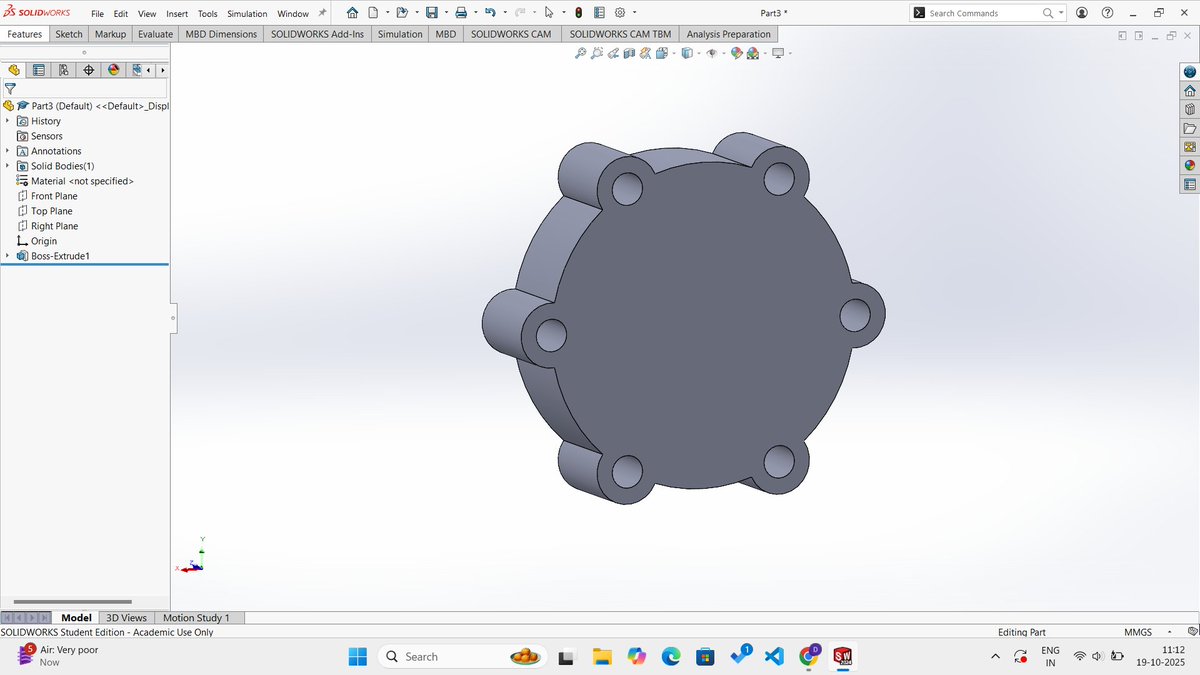1200x675 pixels.
Task: Open the 3DEXPERIENCE task pane tab
Action: [x=1189, y=72]
